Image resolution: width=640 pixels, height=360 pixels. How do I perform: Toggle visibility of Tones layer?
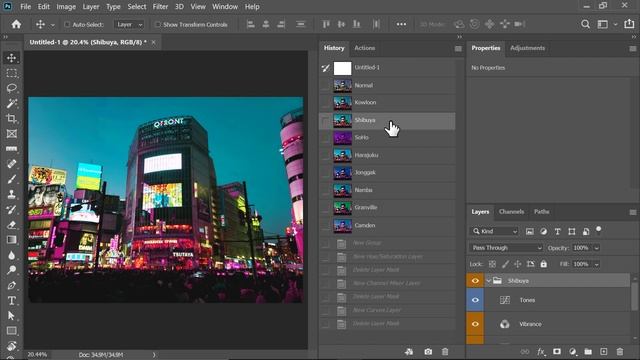click(475, 300)
